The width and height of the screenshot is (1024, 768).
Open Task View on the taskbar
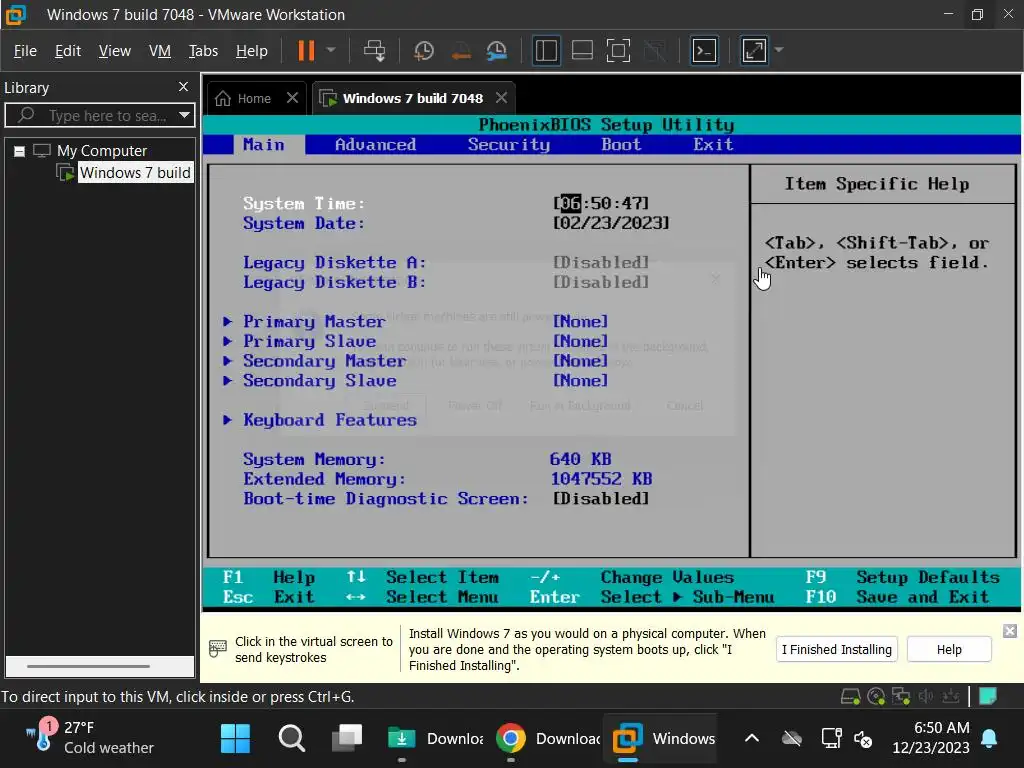click(347, 739)
